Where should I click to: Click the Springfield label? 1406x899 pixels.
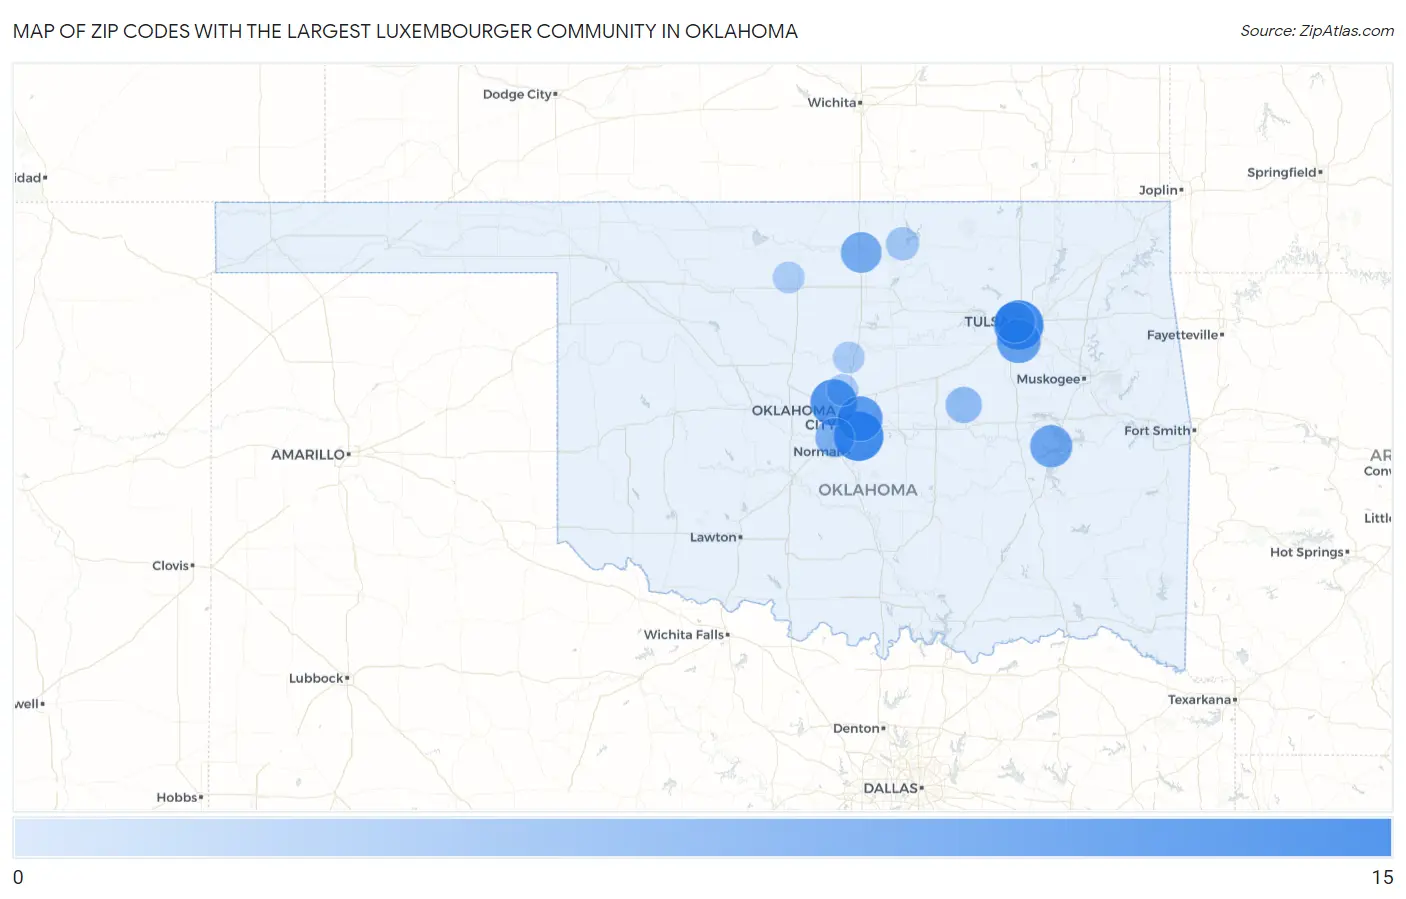1281,172
